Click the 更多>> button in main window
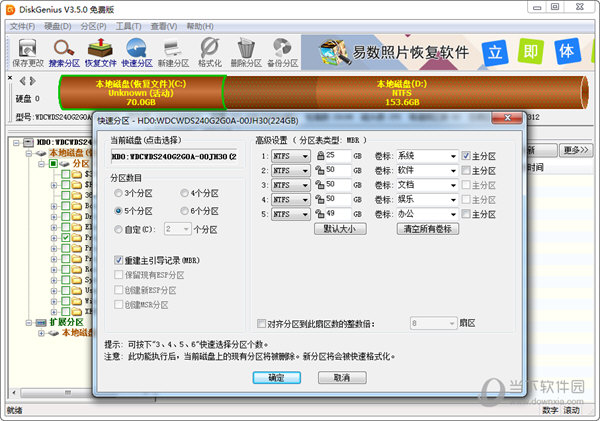The image size is (600, 421). [576, 150]
